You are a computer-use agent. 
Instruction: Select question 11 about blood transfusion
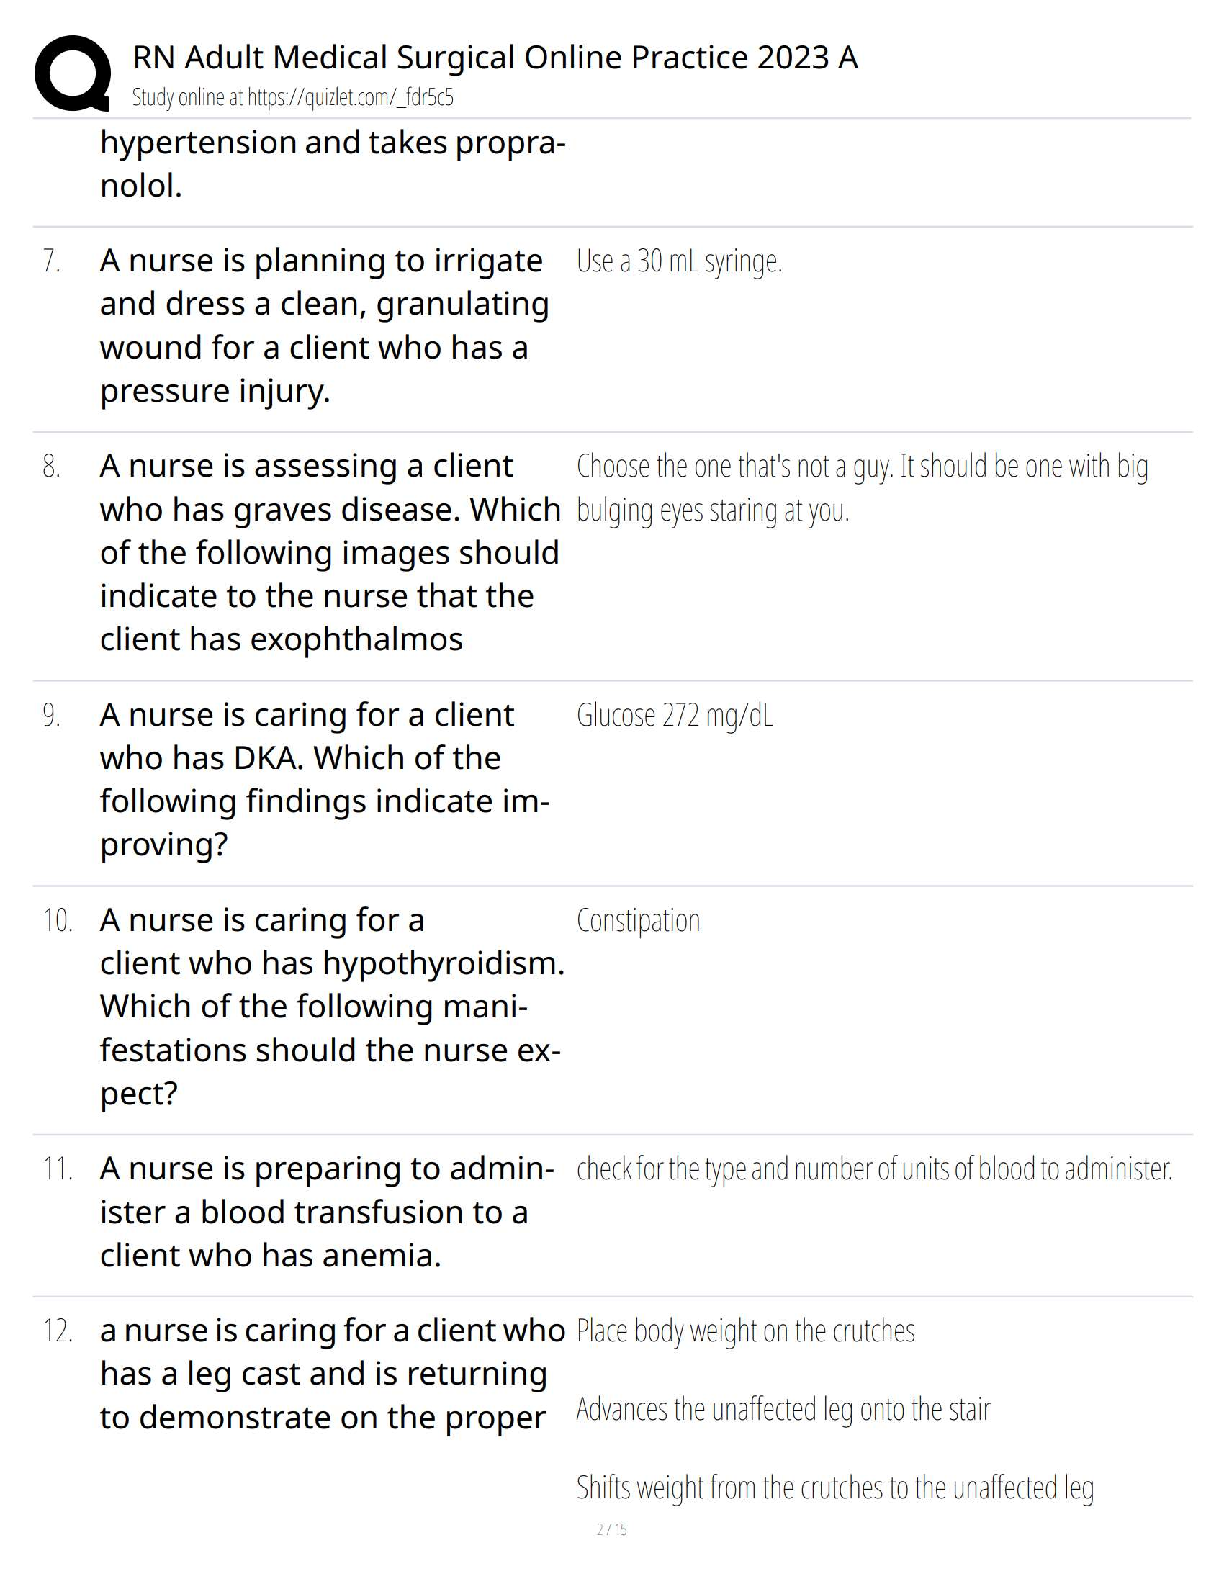pos(326,1211)
